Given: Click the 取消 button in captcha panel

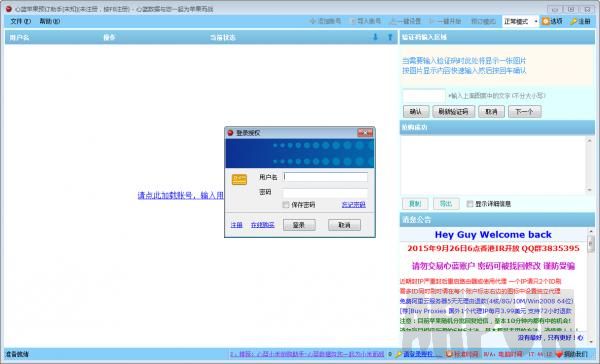Looking at the screenshot, I should [x=491, y=111].
